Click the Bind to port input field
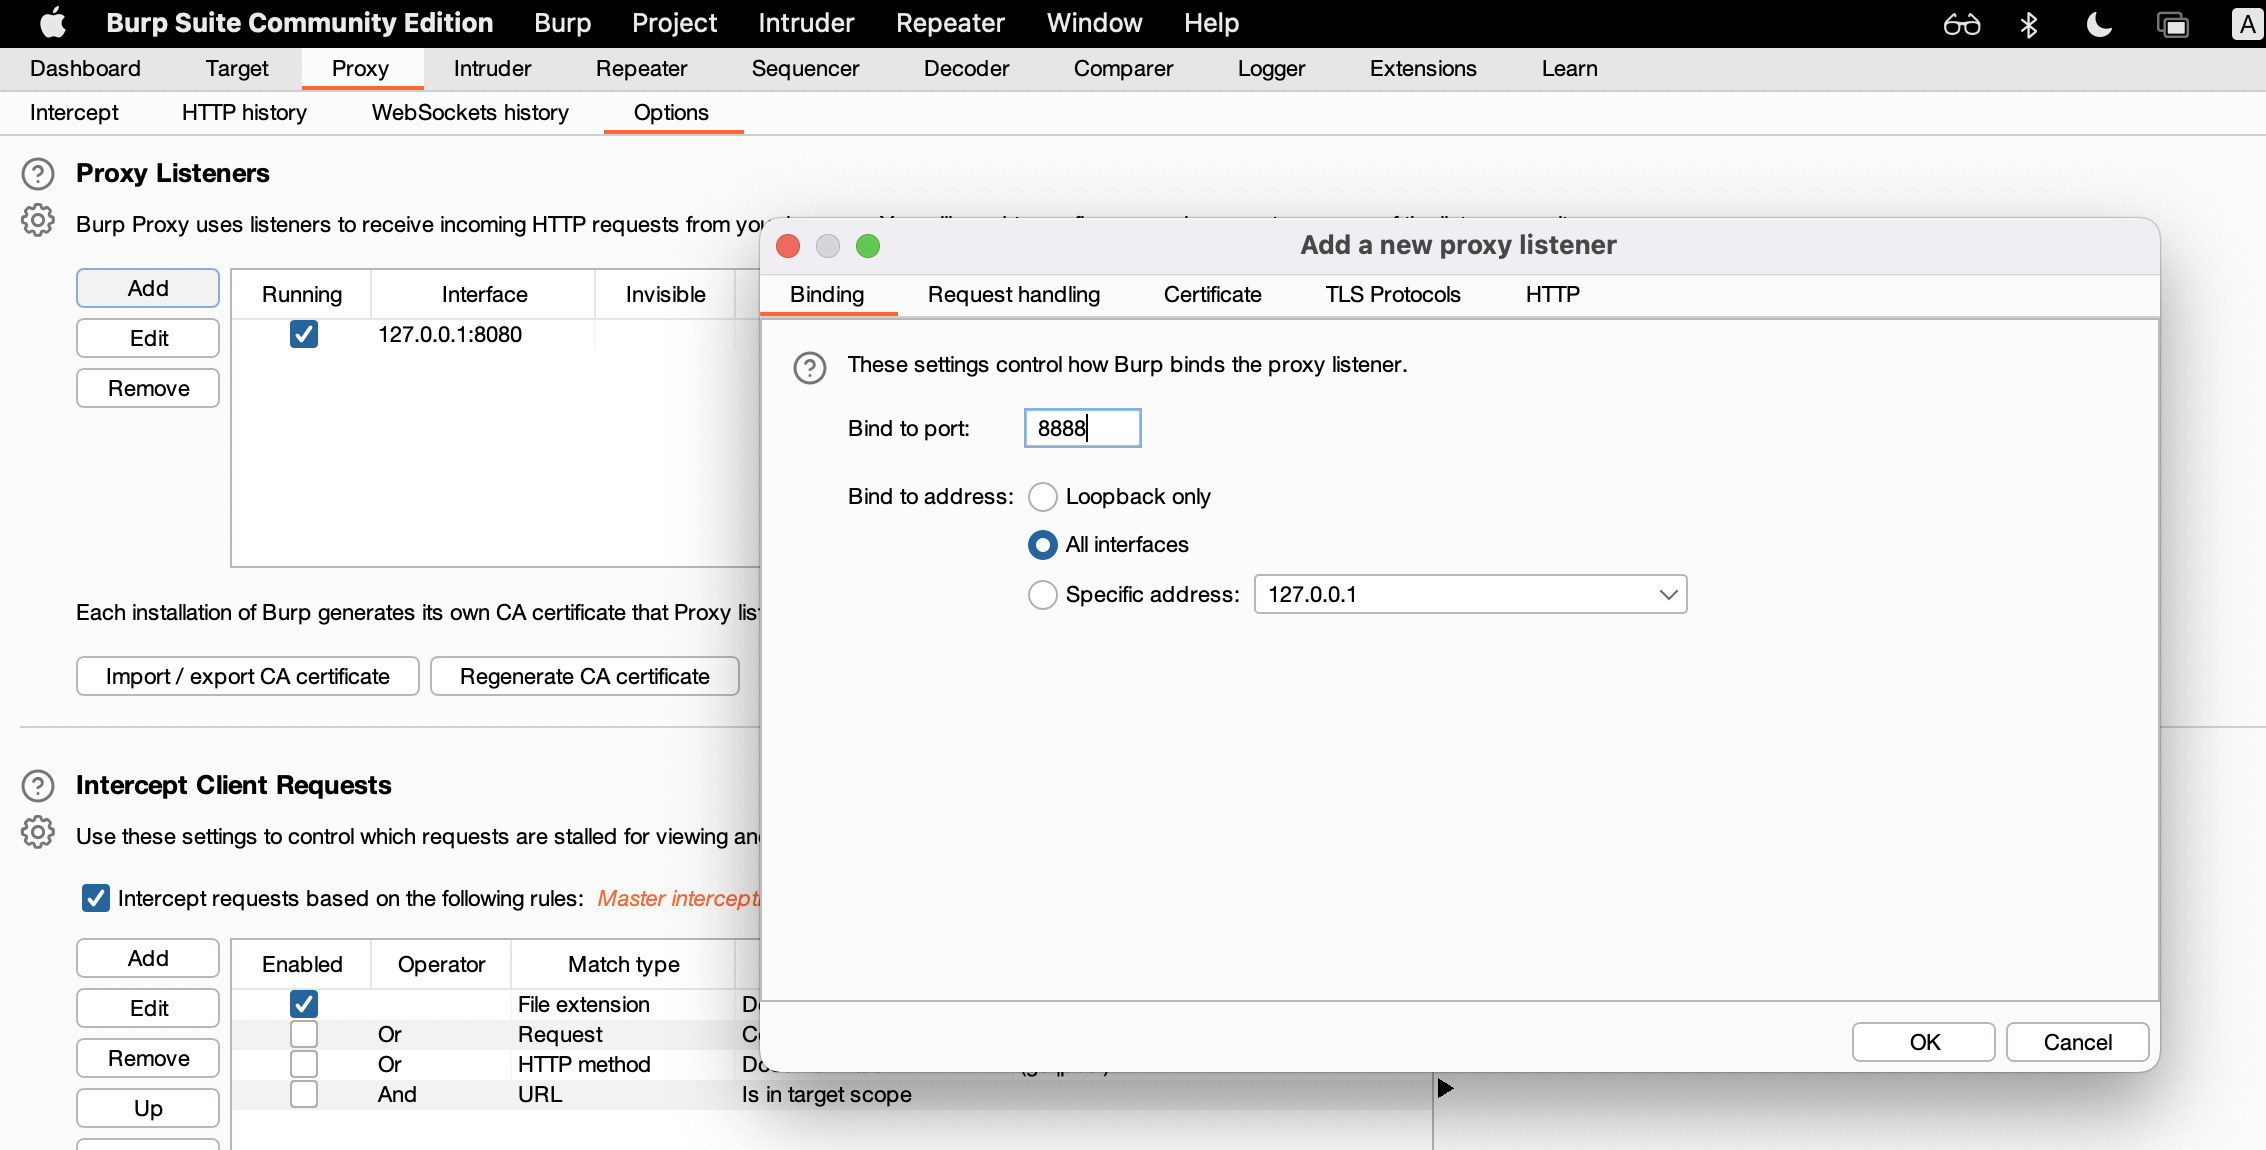This screenshot has width=2266, height=1150. tap(1082, 429)
